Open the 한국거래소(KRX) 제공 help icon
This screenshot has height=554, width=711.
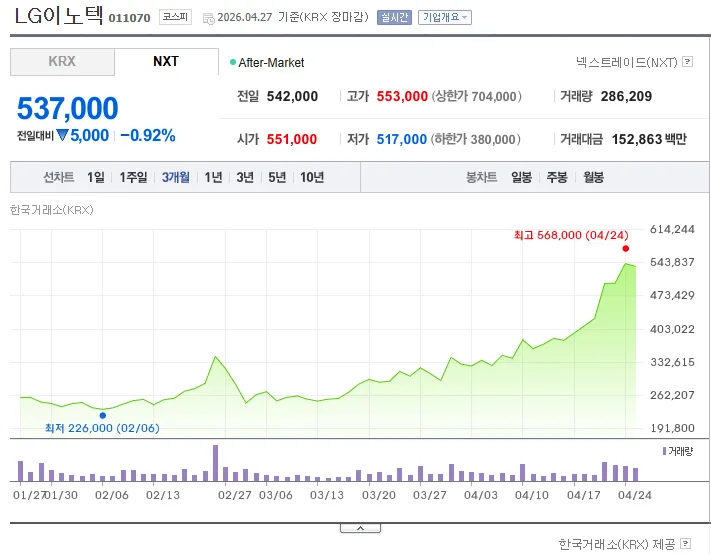(686, 543)
